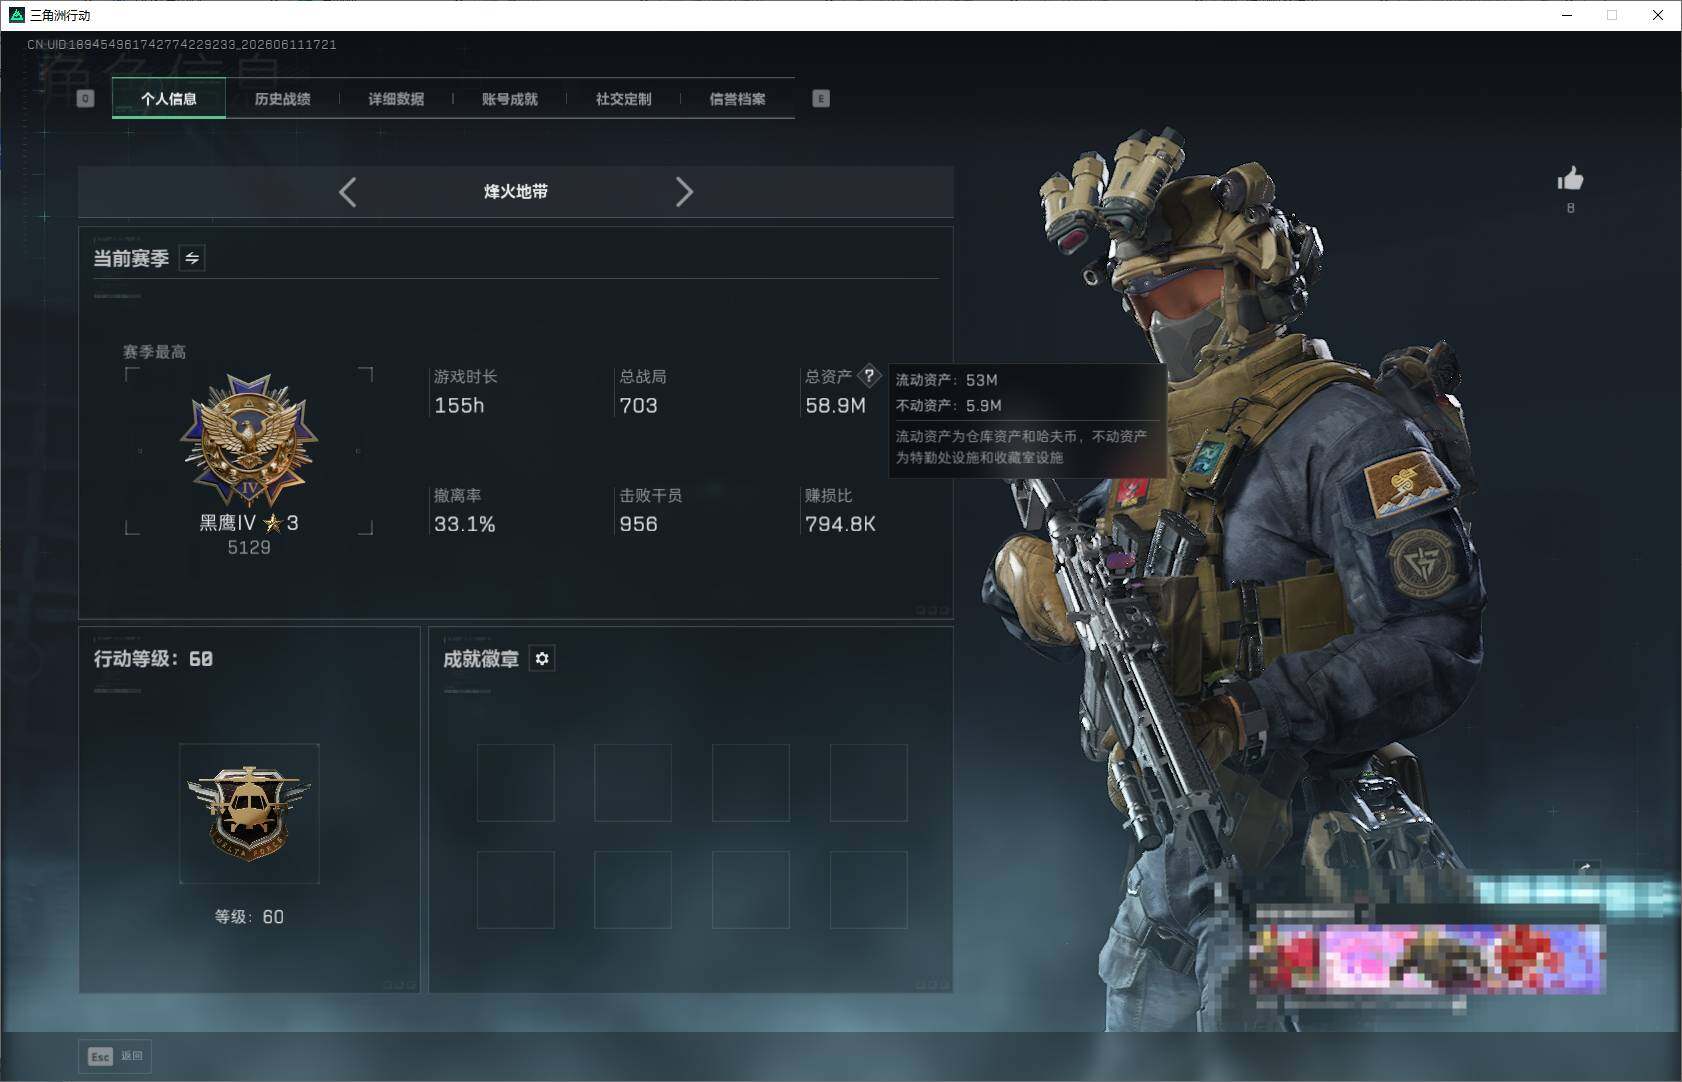Open the 账号成就 tab

tap(510, 98)
